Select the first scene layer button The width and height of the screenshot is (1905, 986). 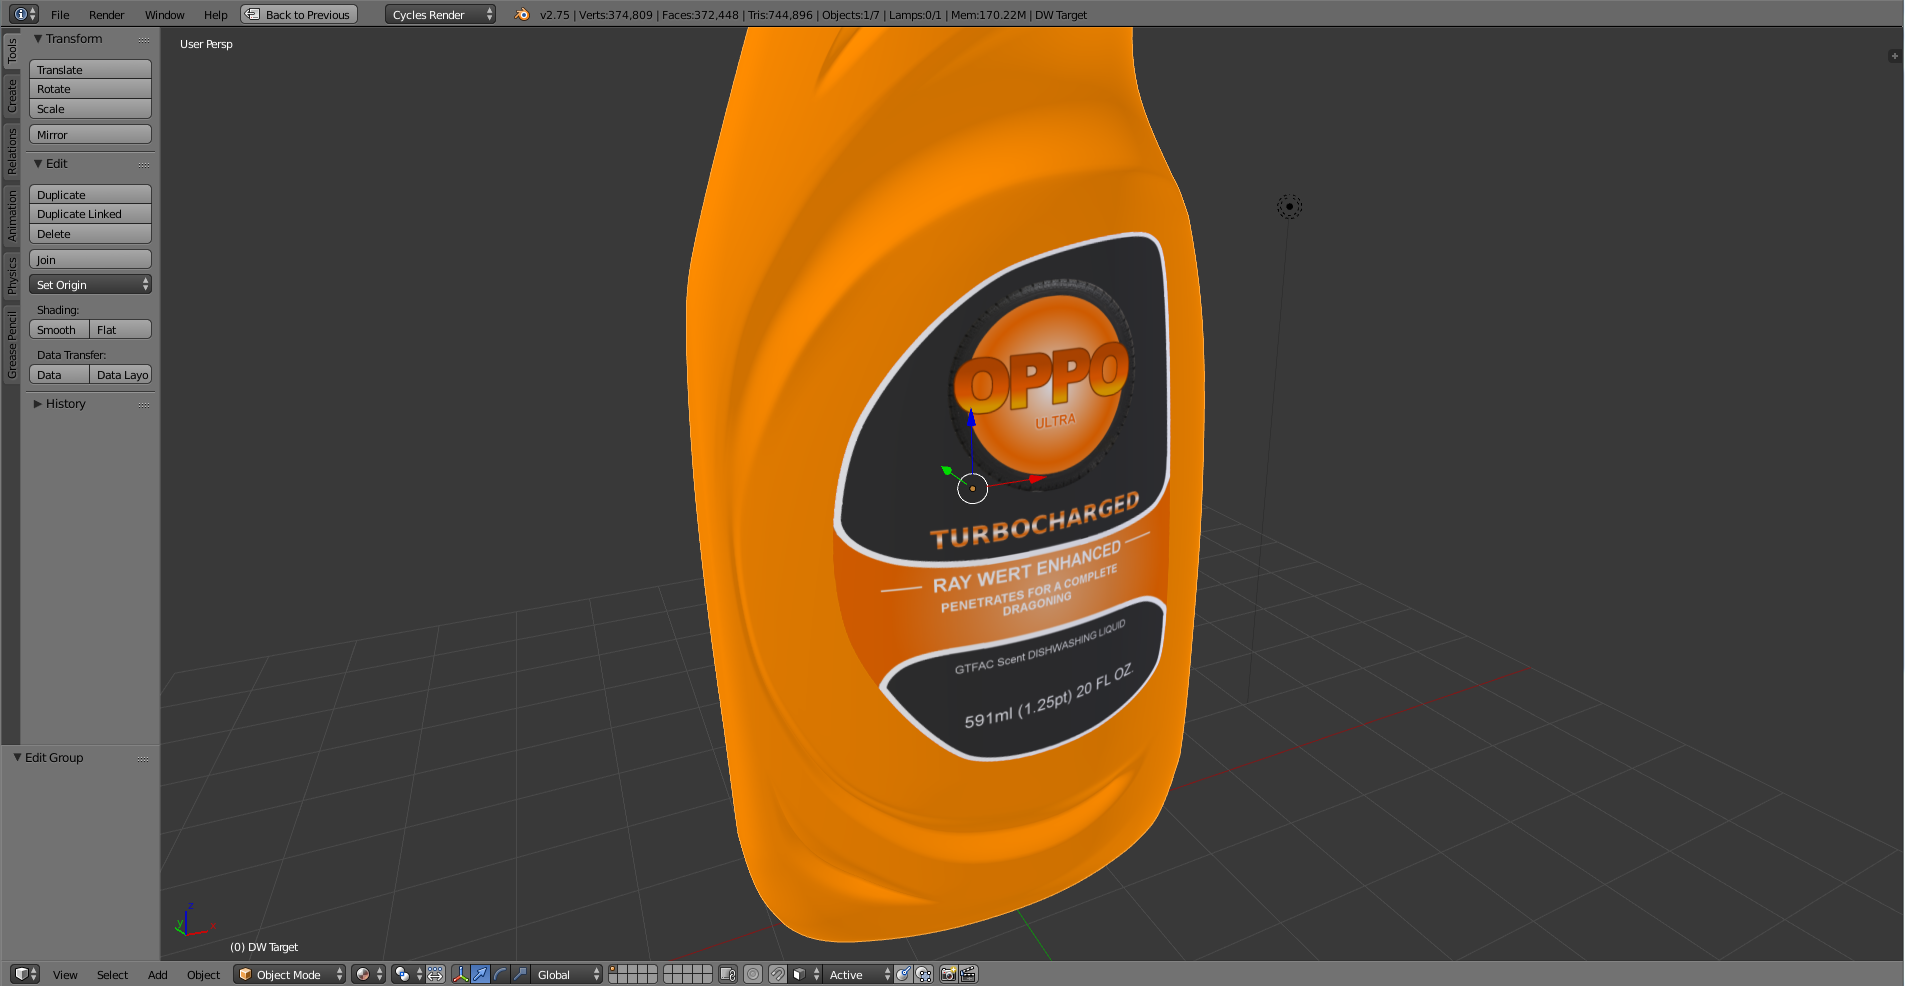[614, 969]
